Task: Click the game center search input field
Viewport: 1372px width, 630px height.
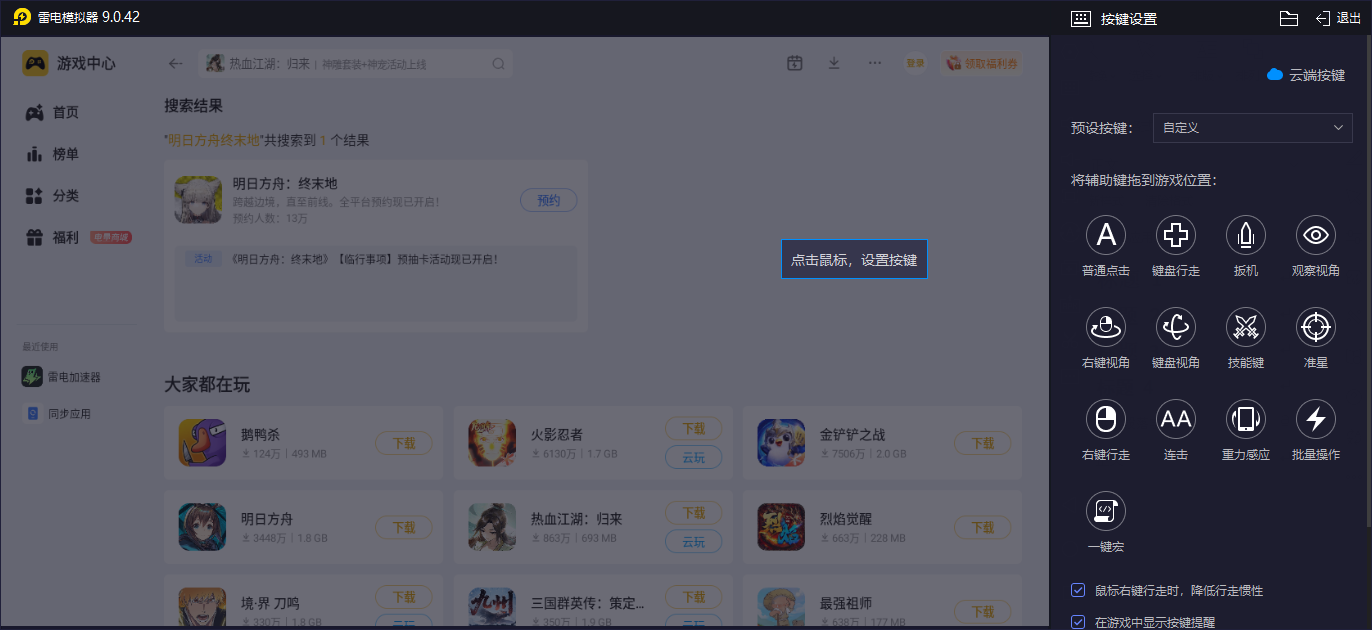Action: pyautogui.click(x=355, y=64)
